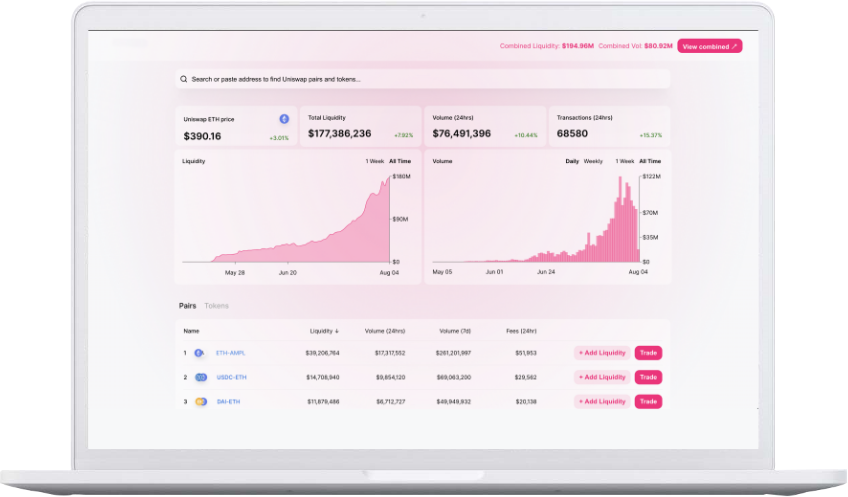Add Liquidity to ETH-AMPL pair

602,353
